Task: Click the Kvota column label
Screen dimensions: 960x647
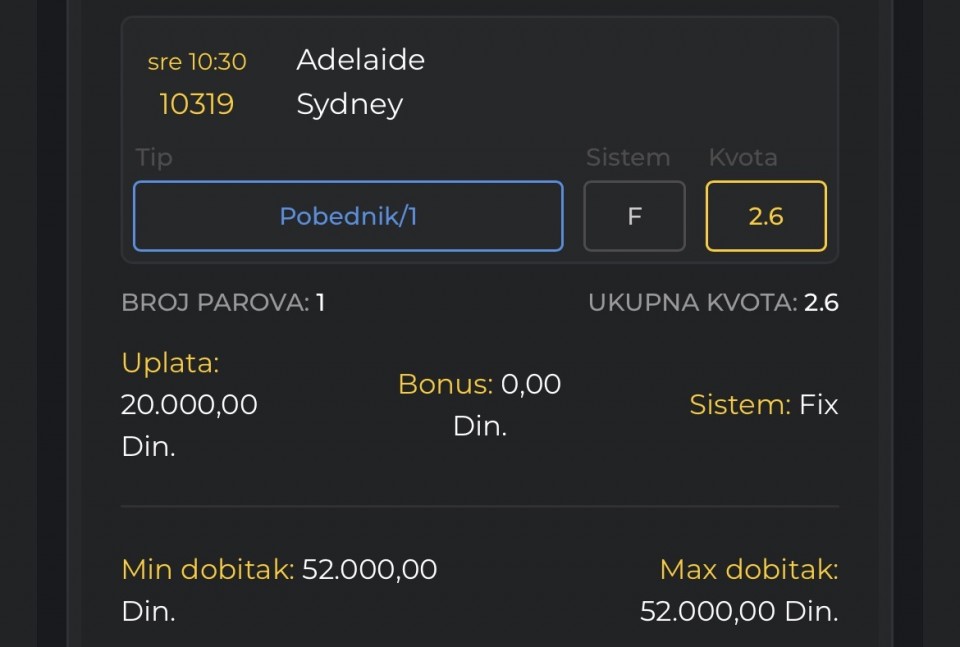Action: (743, 158)
